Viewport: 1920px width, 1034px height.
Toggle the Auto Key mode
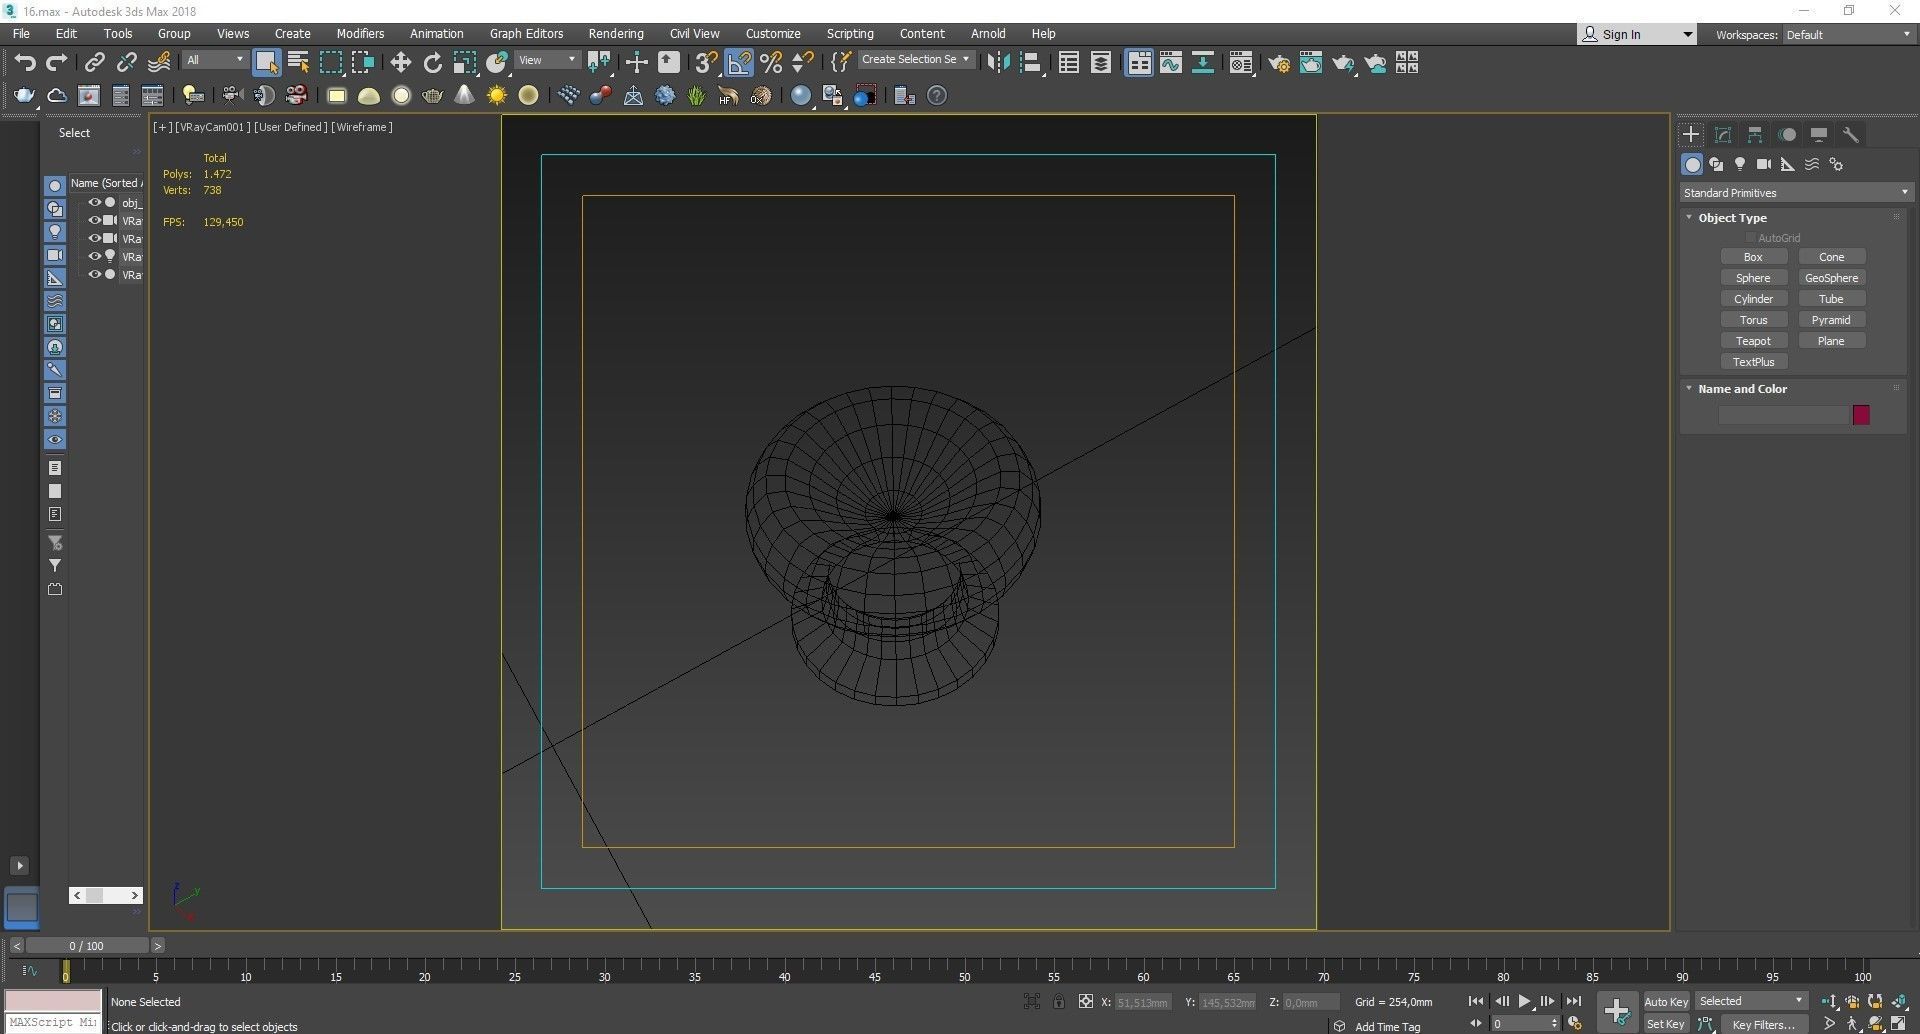(1665, 1001)
